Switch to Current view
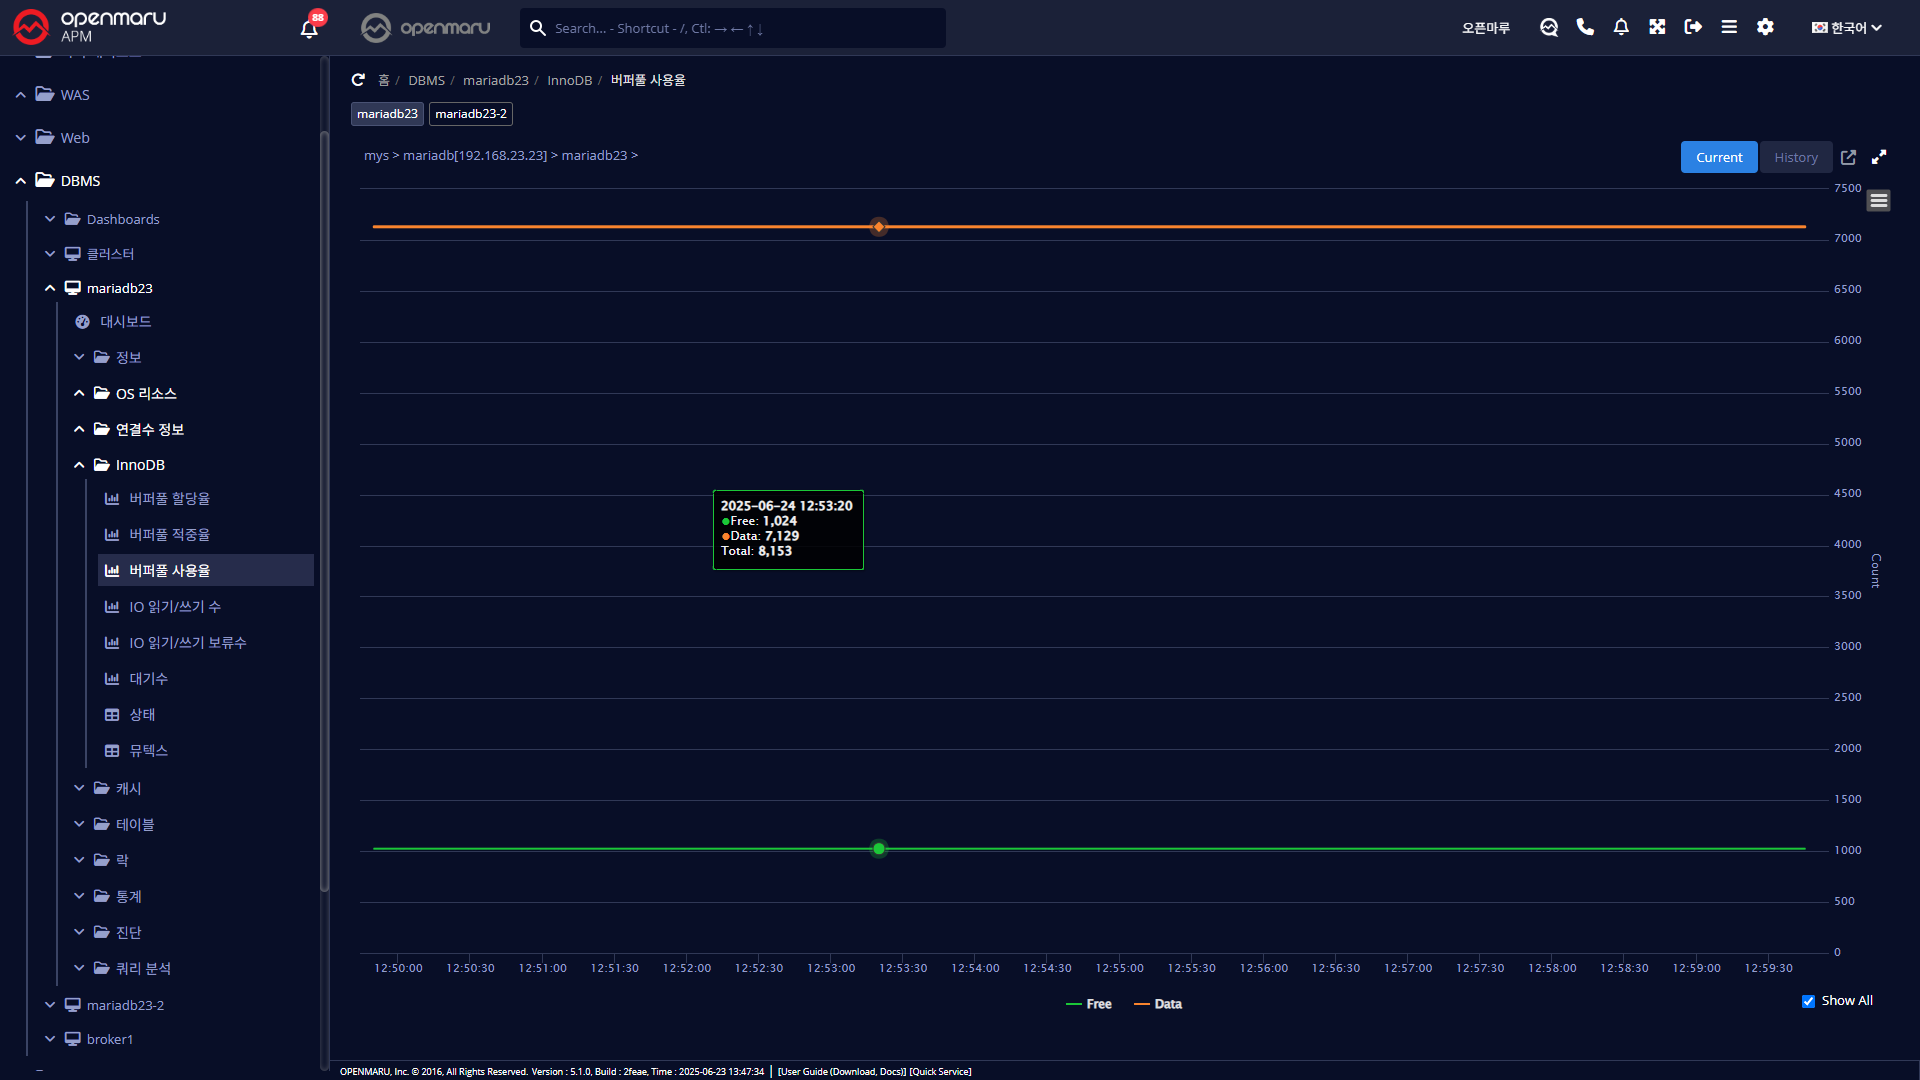 pyautogui.click(x=1719, y=157)
